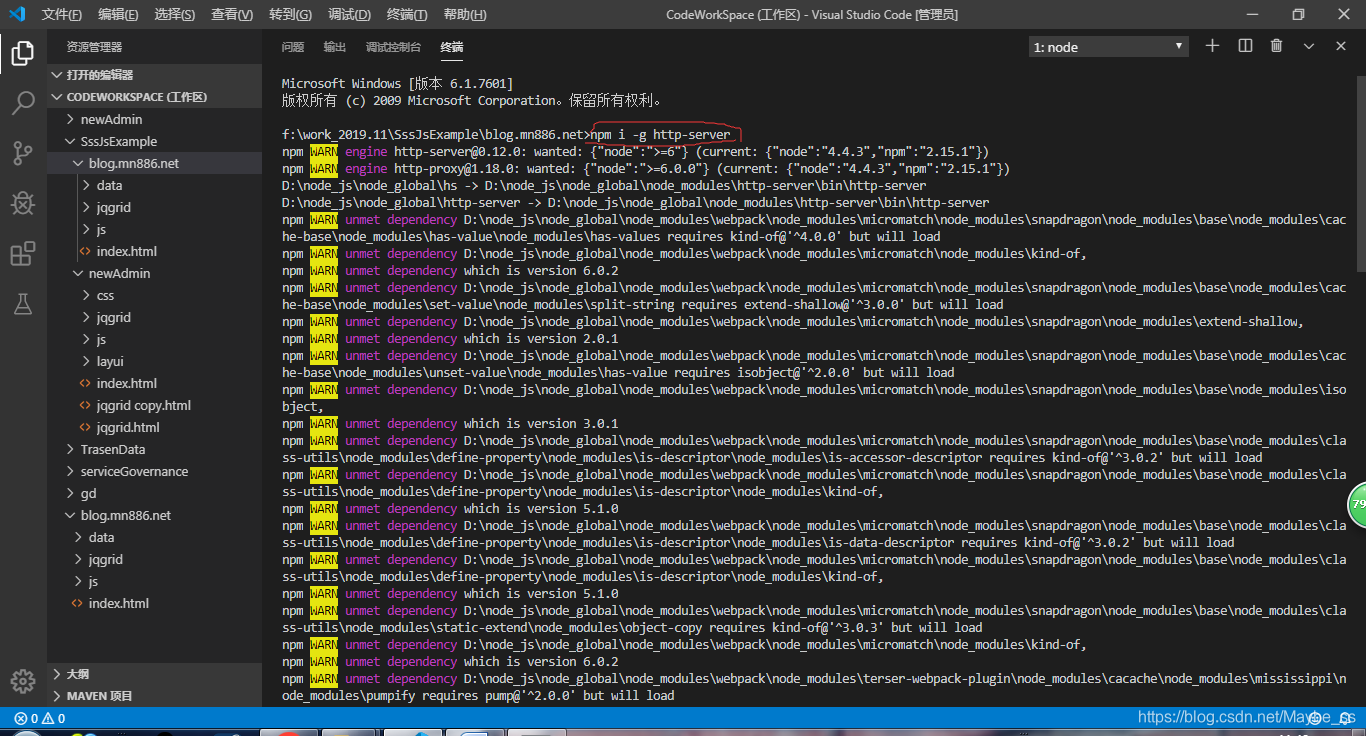Image resolution: width=1366 pixels, height=736 pixels.
Task: Select the 终端 panel tab
Action: (452, 47)
